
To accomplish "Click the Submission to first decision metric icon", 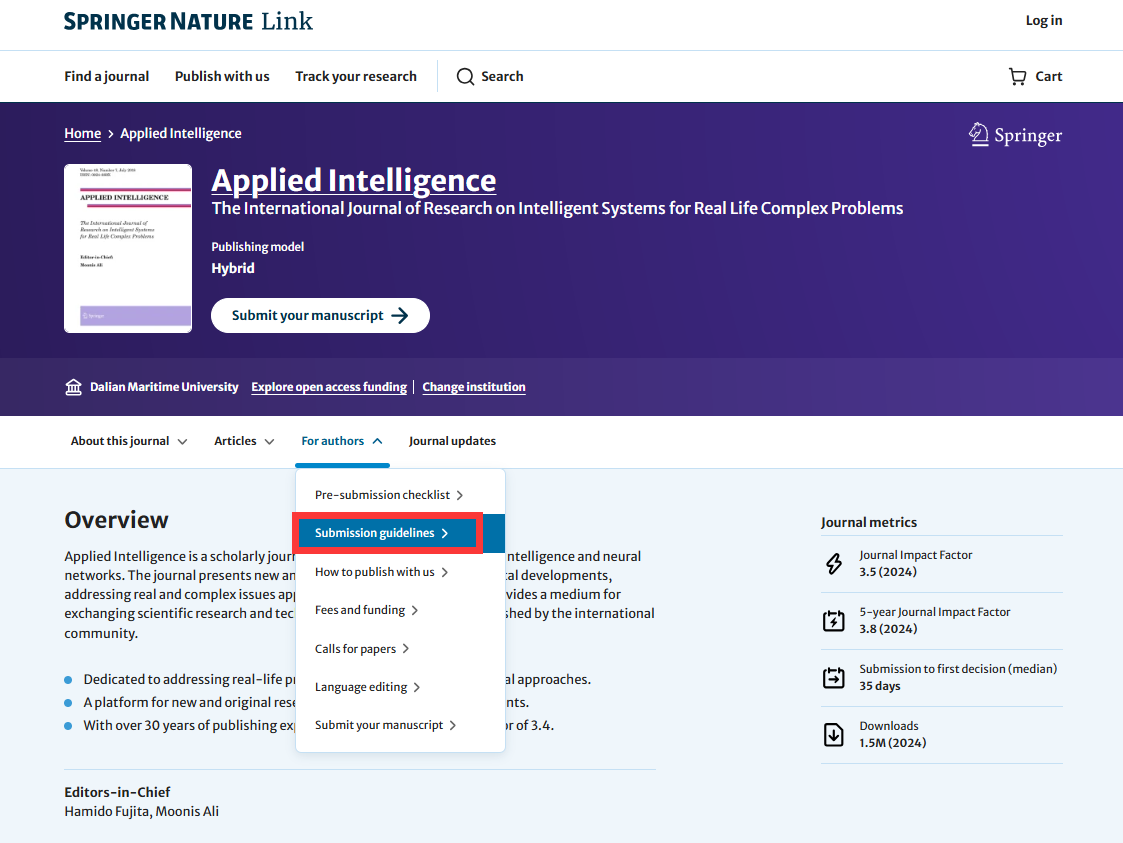I will pyautogui.click(x=835, y=677).
